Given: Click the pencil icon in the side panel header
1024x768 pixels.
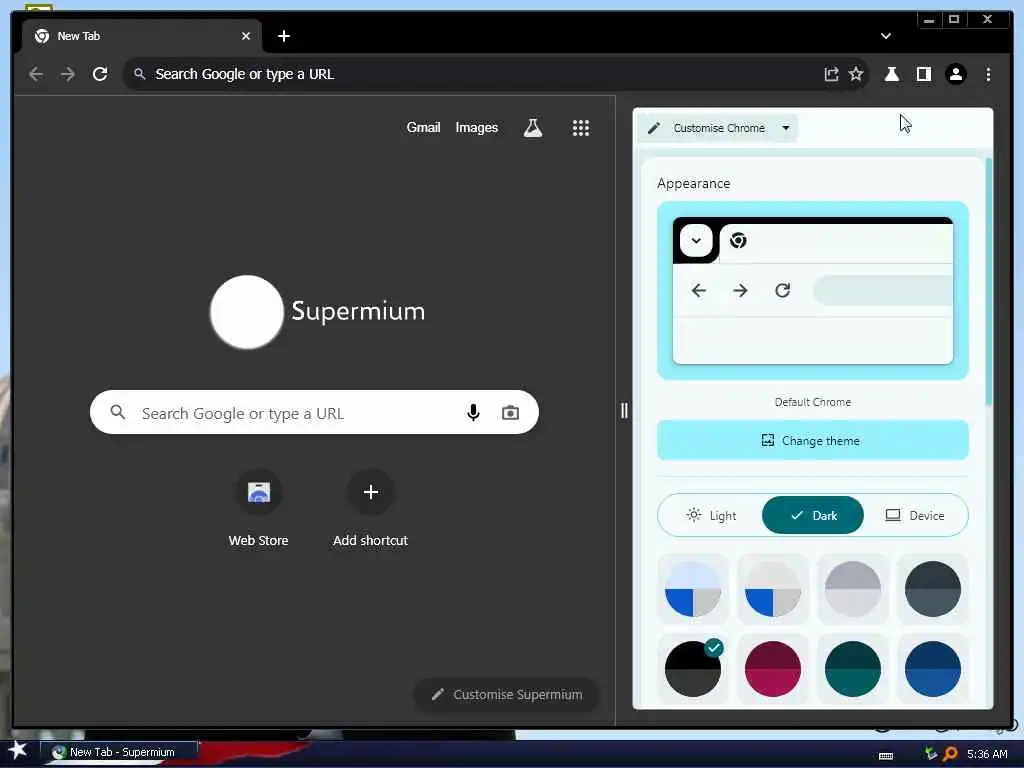Looking at the screenshot, I should coord(654,129).
